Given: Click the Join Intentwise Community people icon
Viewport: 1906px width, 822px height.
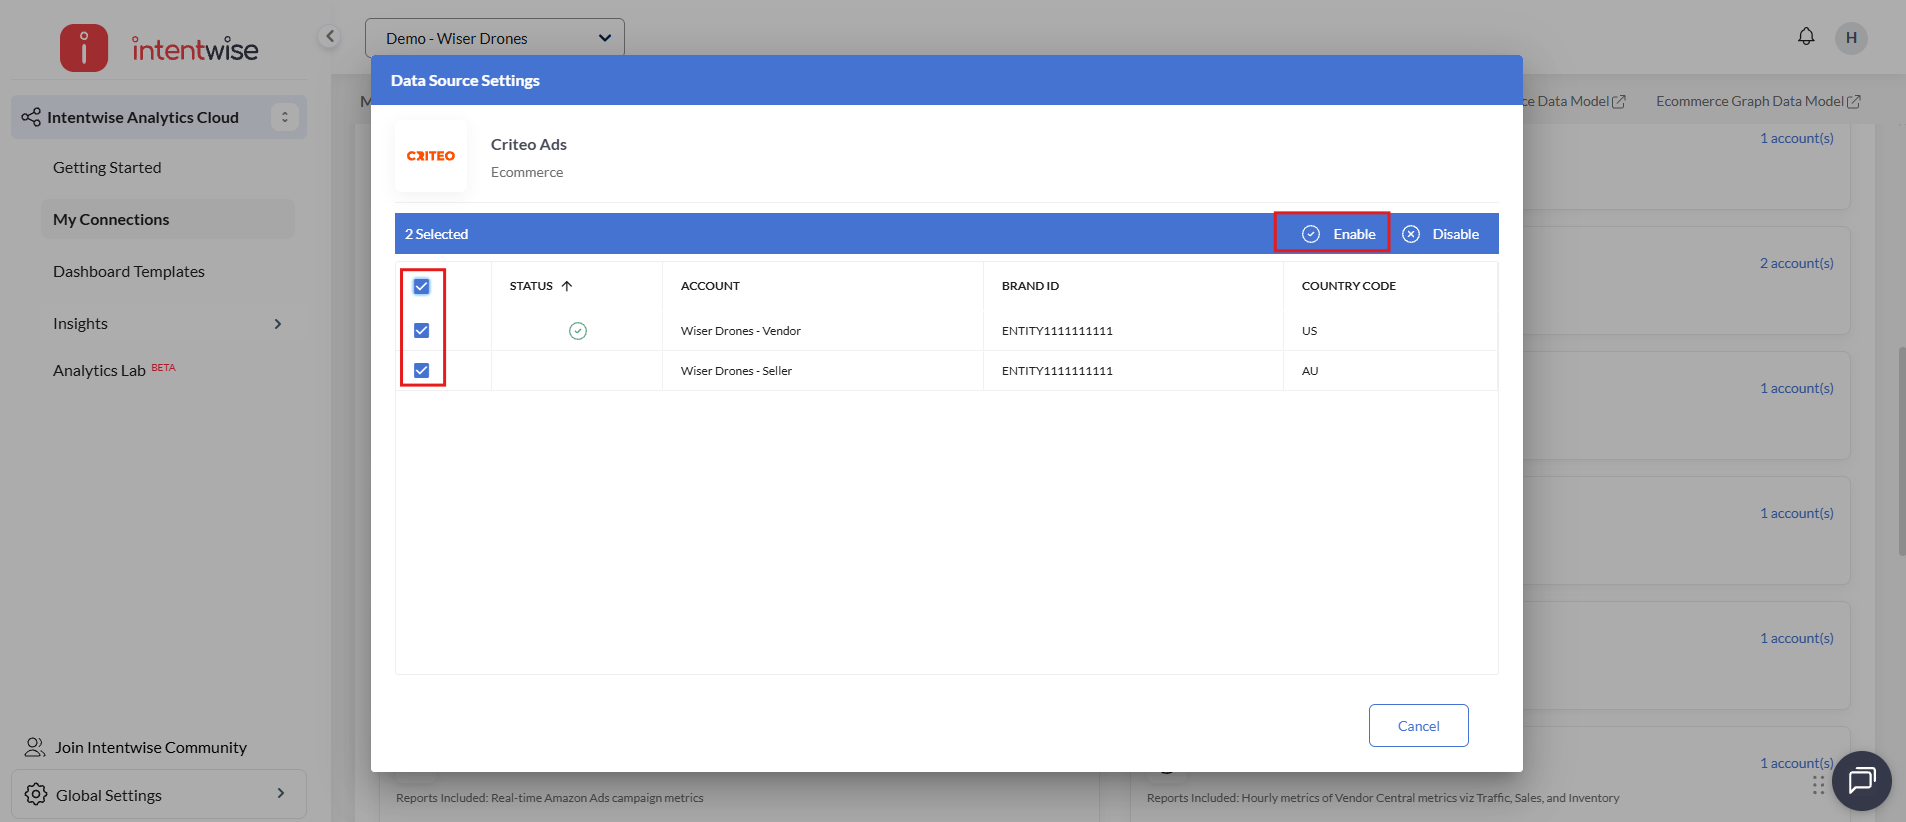Looking at the screenshot, I should coord(35,747).
